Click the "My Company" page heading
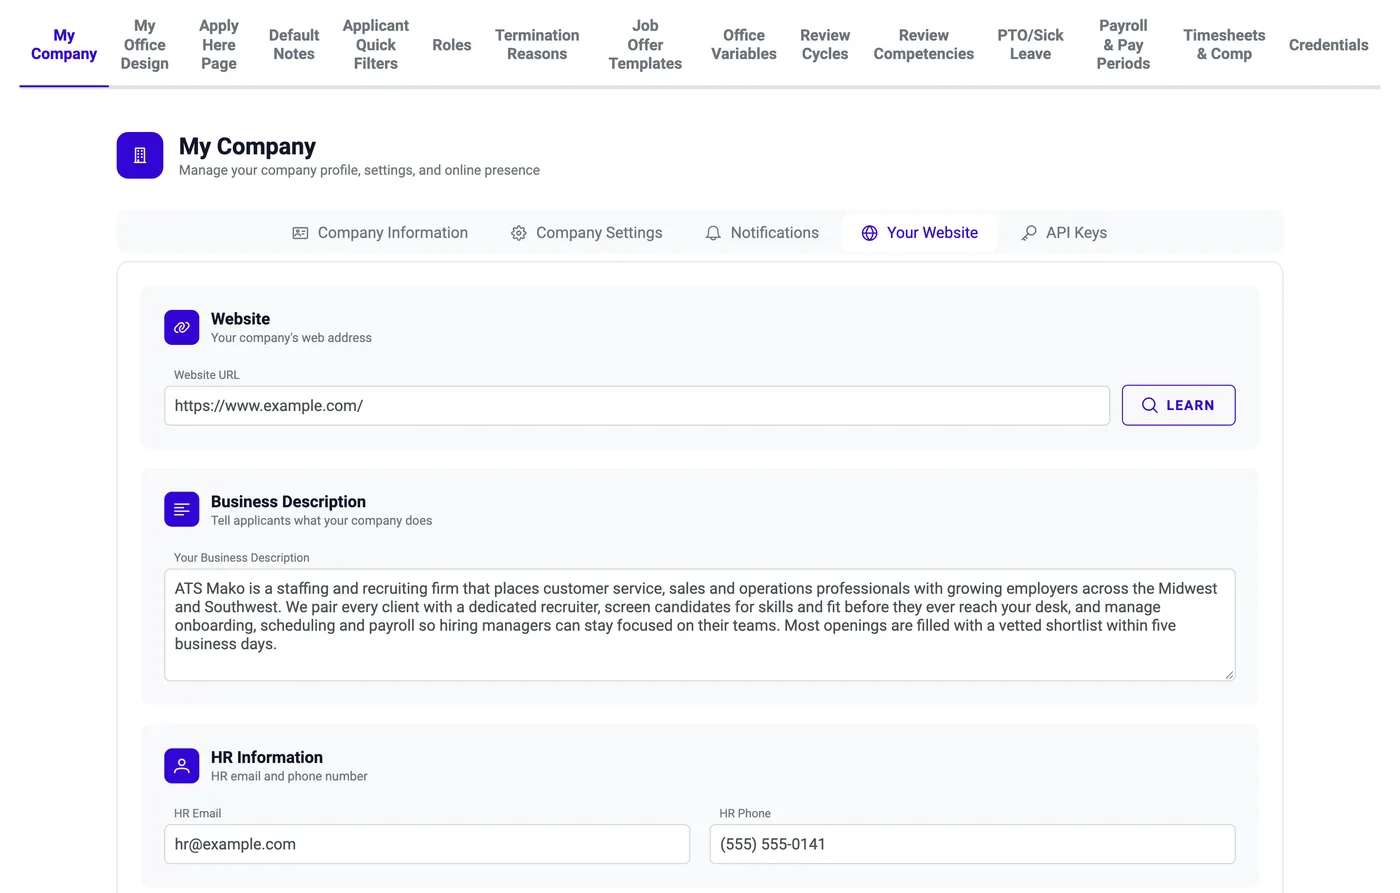 [x=247, y=147]
